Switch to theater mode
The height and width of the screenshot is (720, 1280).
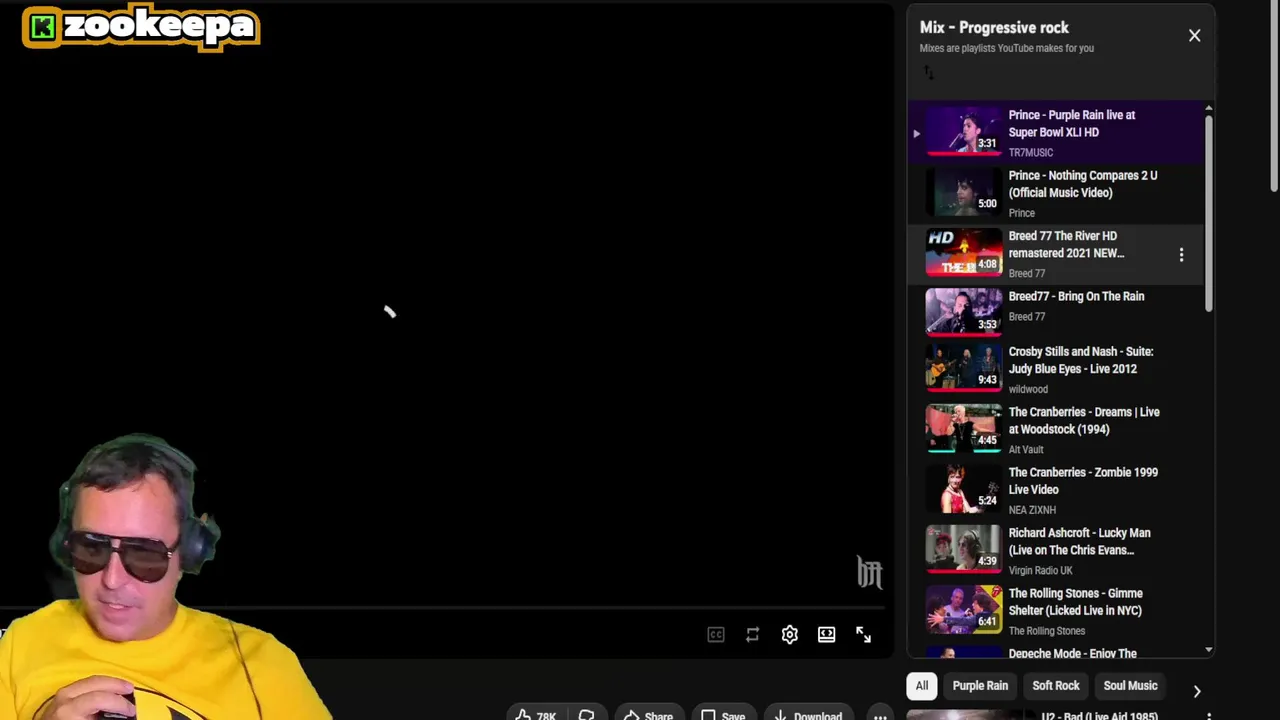(826, 635)
